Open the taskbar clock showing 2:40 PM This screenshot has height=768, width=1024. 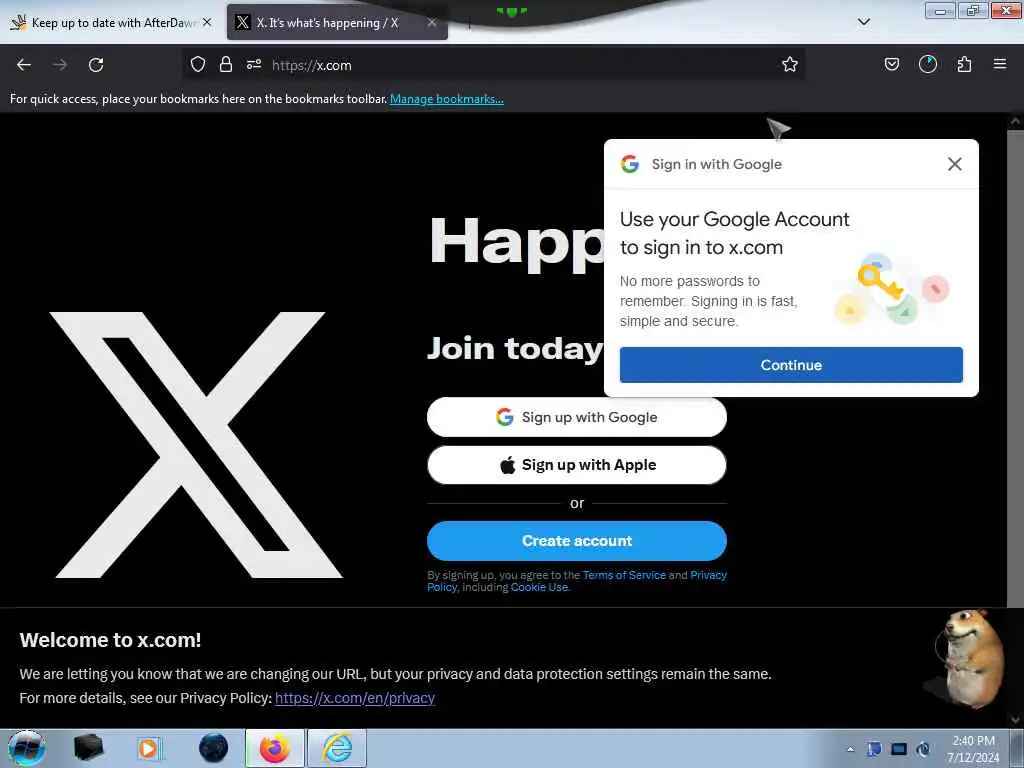click(973, 749)
